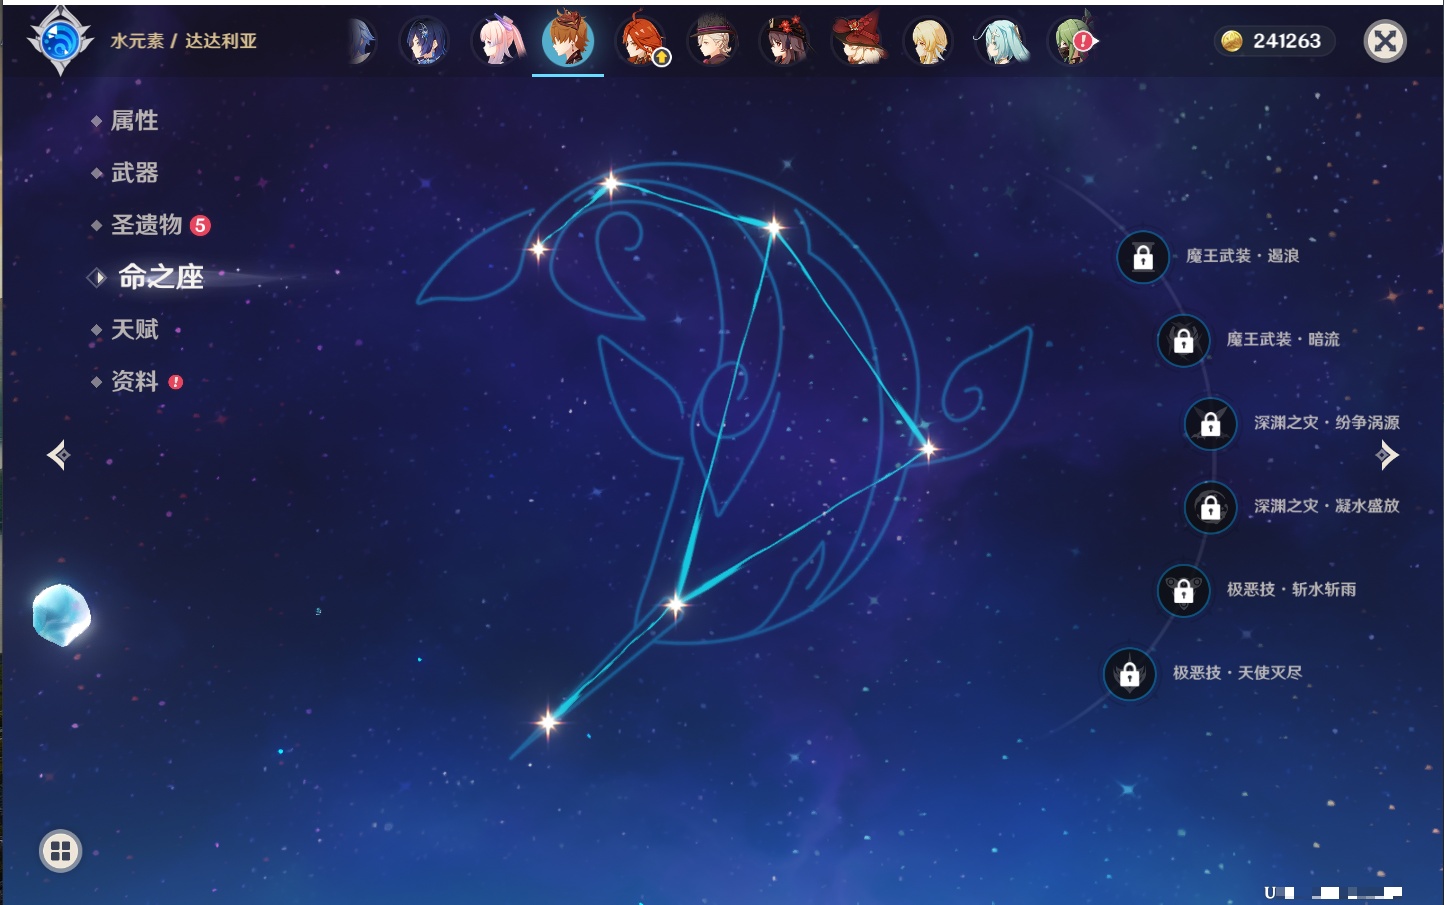Click the Mora balance 241263
The height and width of the screenshot is (905, 1444).
[1273, 41]
